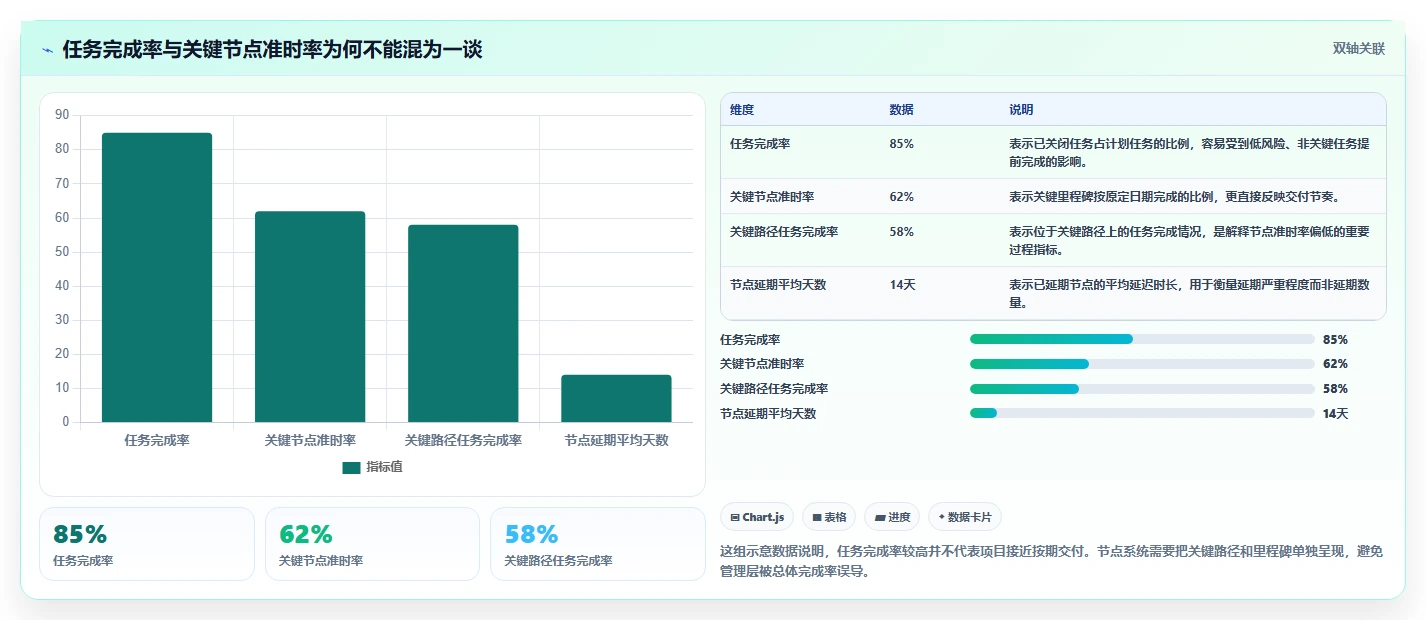Image resolution: width=1426 pixels, height=620 pixels.
Task: Open the 58% 关键路径任务完成率 data card
Action: pyautogui.click(x=598, y=544)
